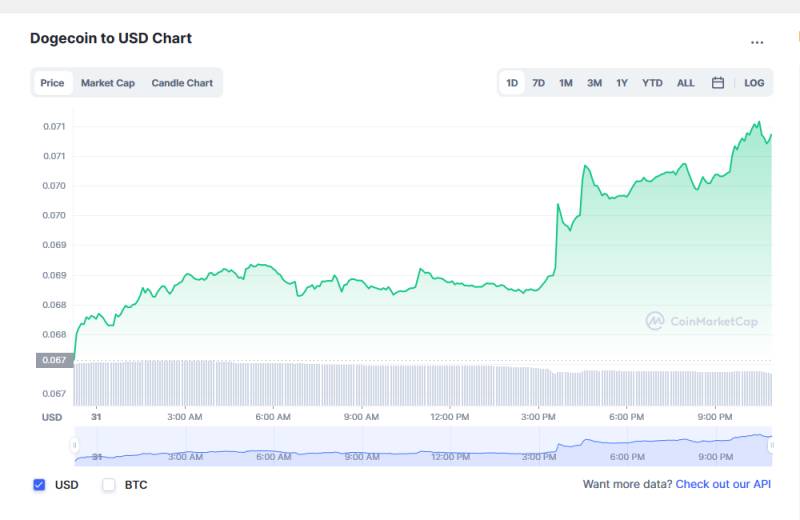Switch to the Market Cap tab
This screenshot has height=520, width=800.
108,83
